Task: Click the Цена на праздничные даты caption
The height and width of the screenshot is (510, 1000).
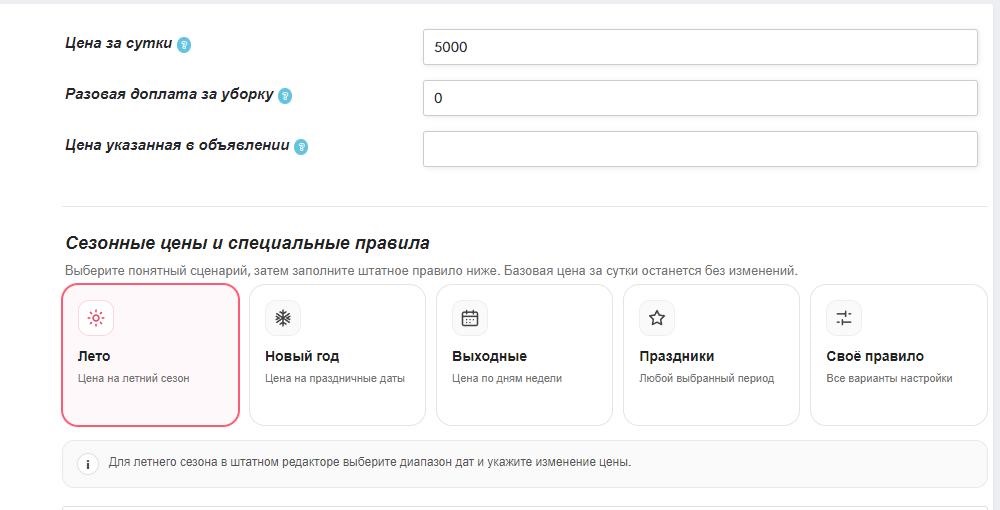Action: click(335, 379)
